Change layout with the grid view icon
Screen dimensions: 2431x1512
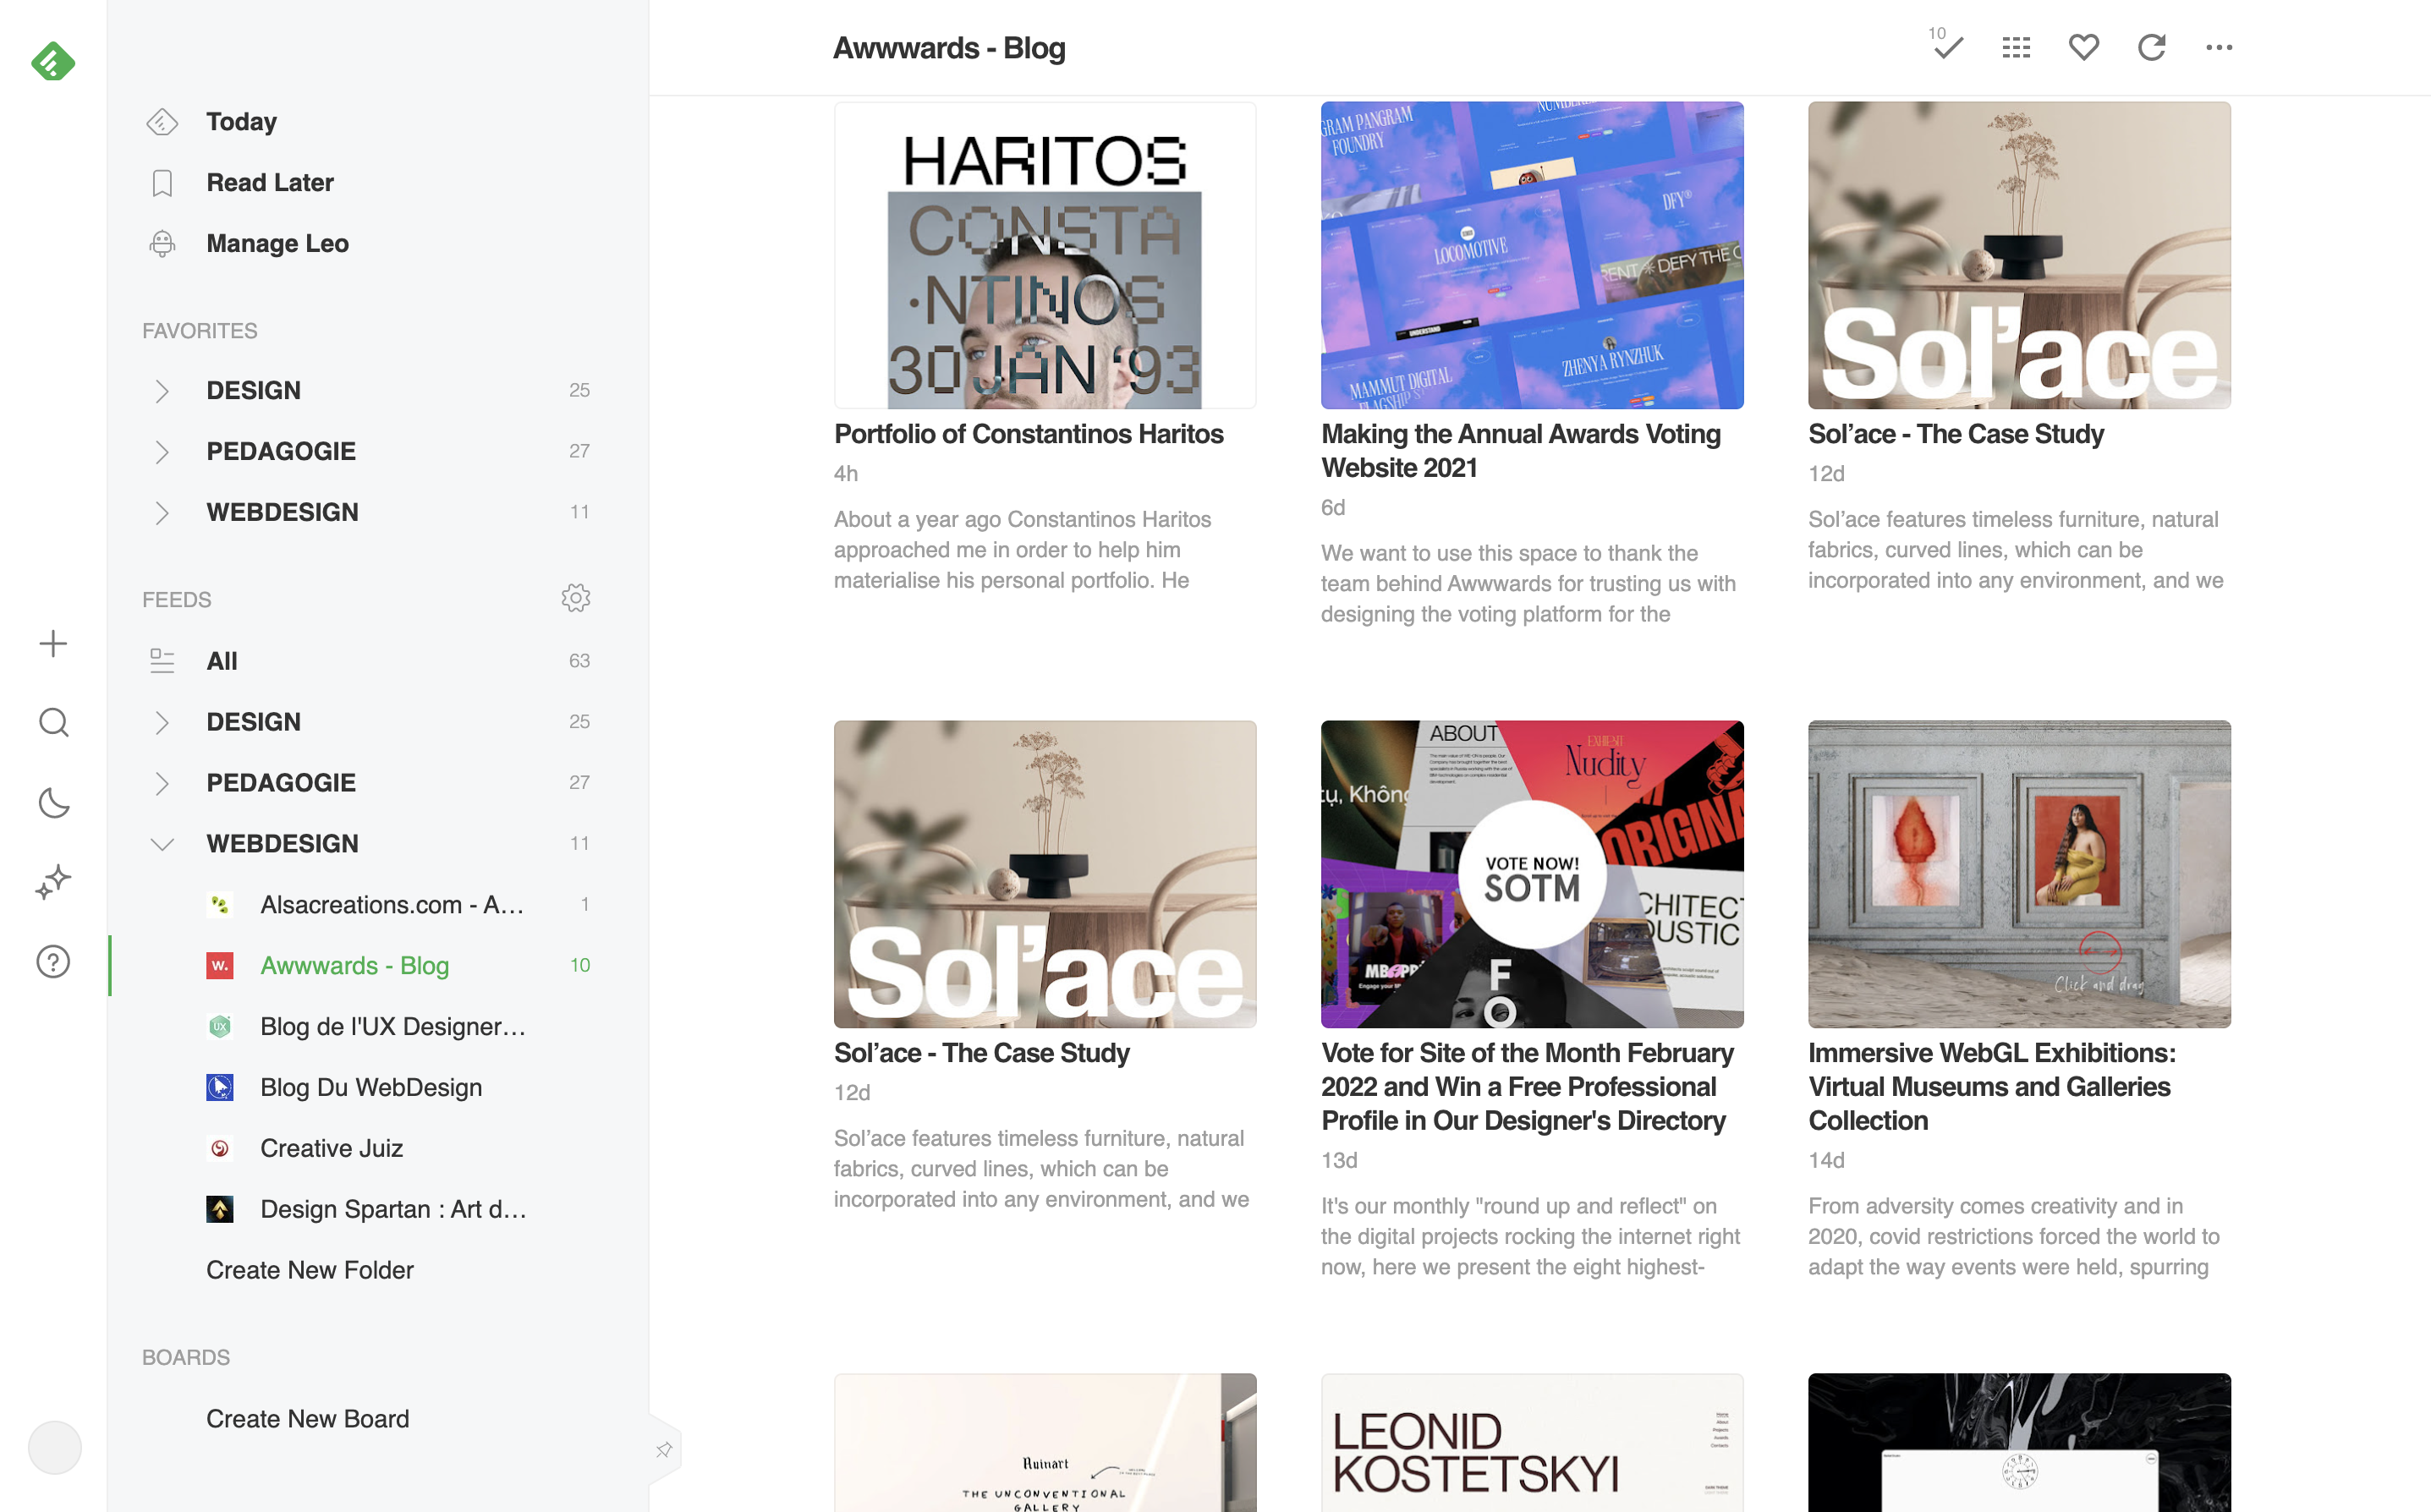2016,47
